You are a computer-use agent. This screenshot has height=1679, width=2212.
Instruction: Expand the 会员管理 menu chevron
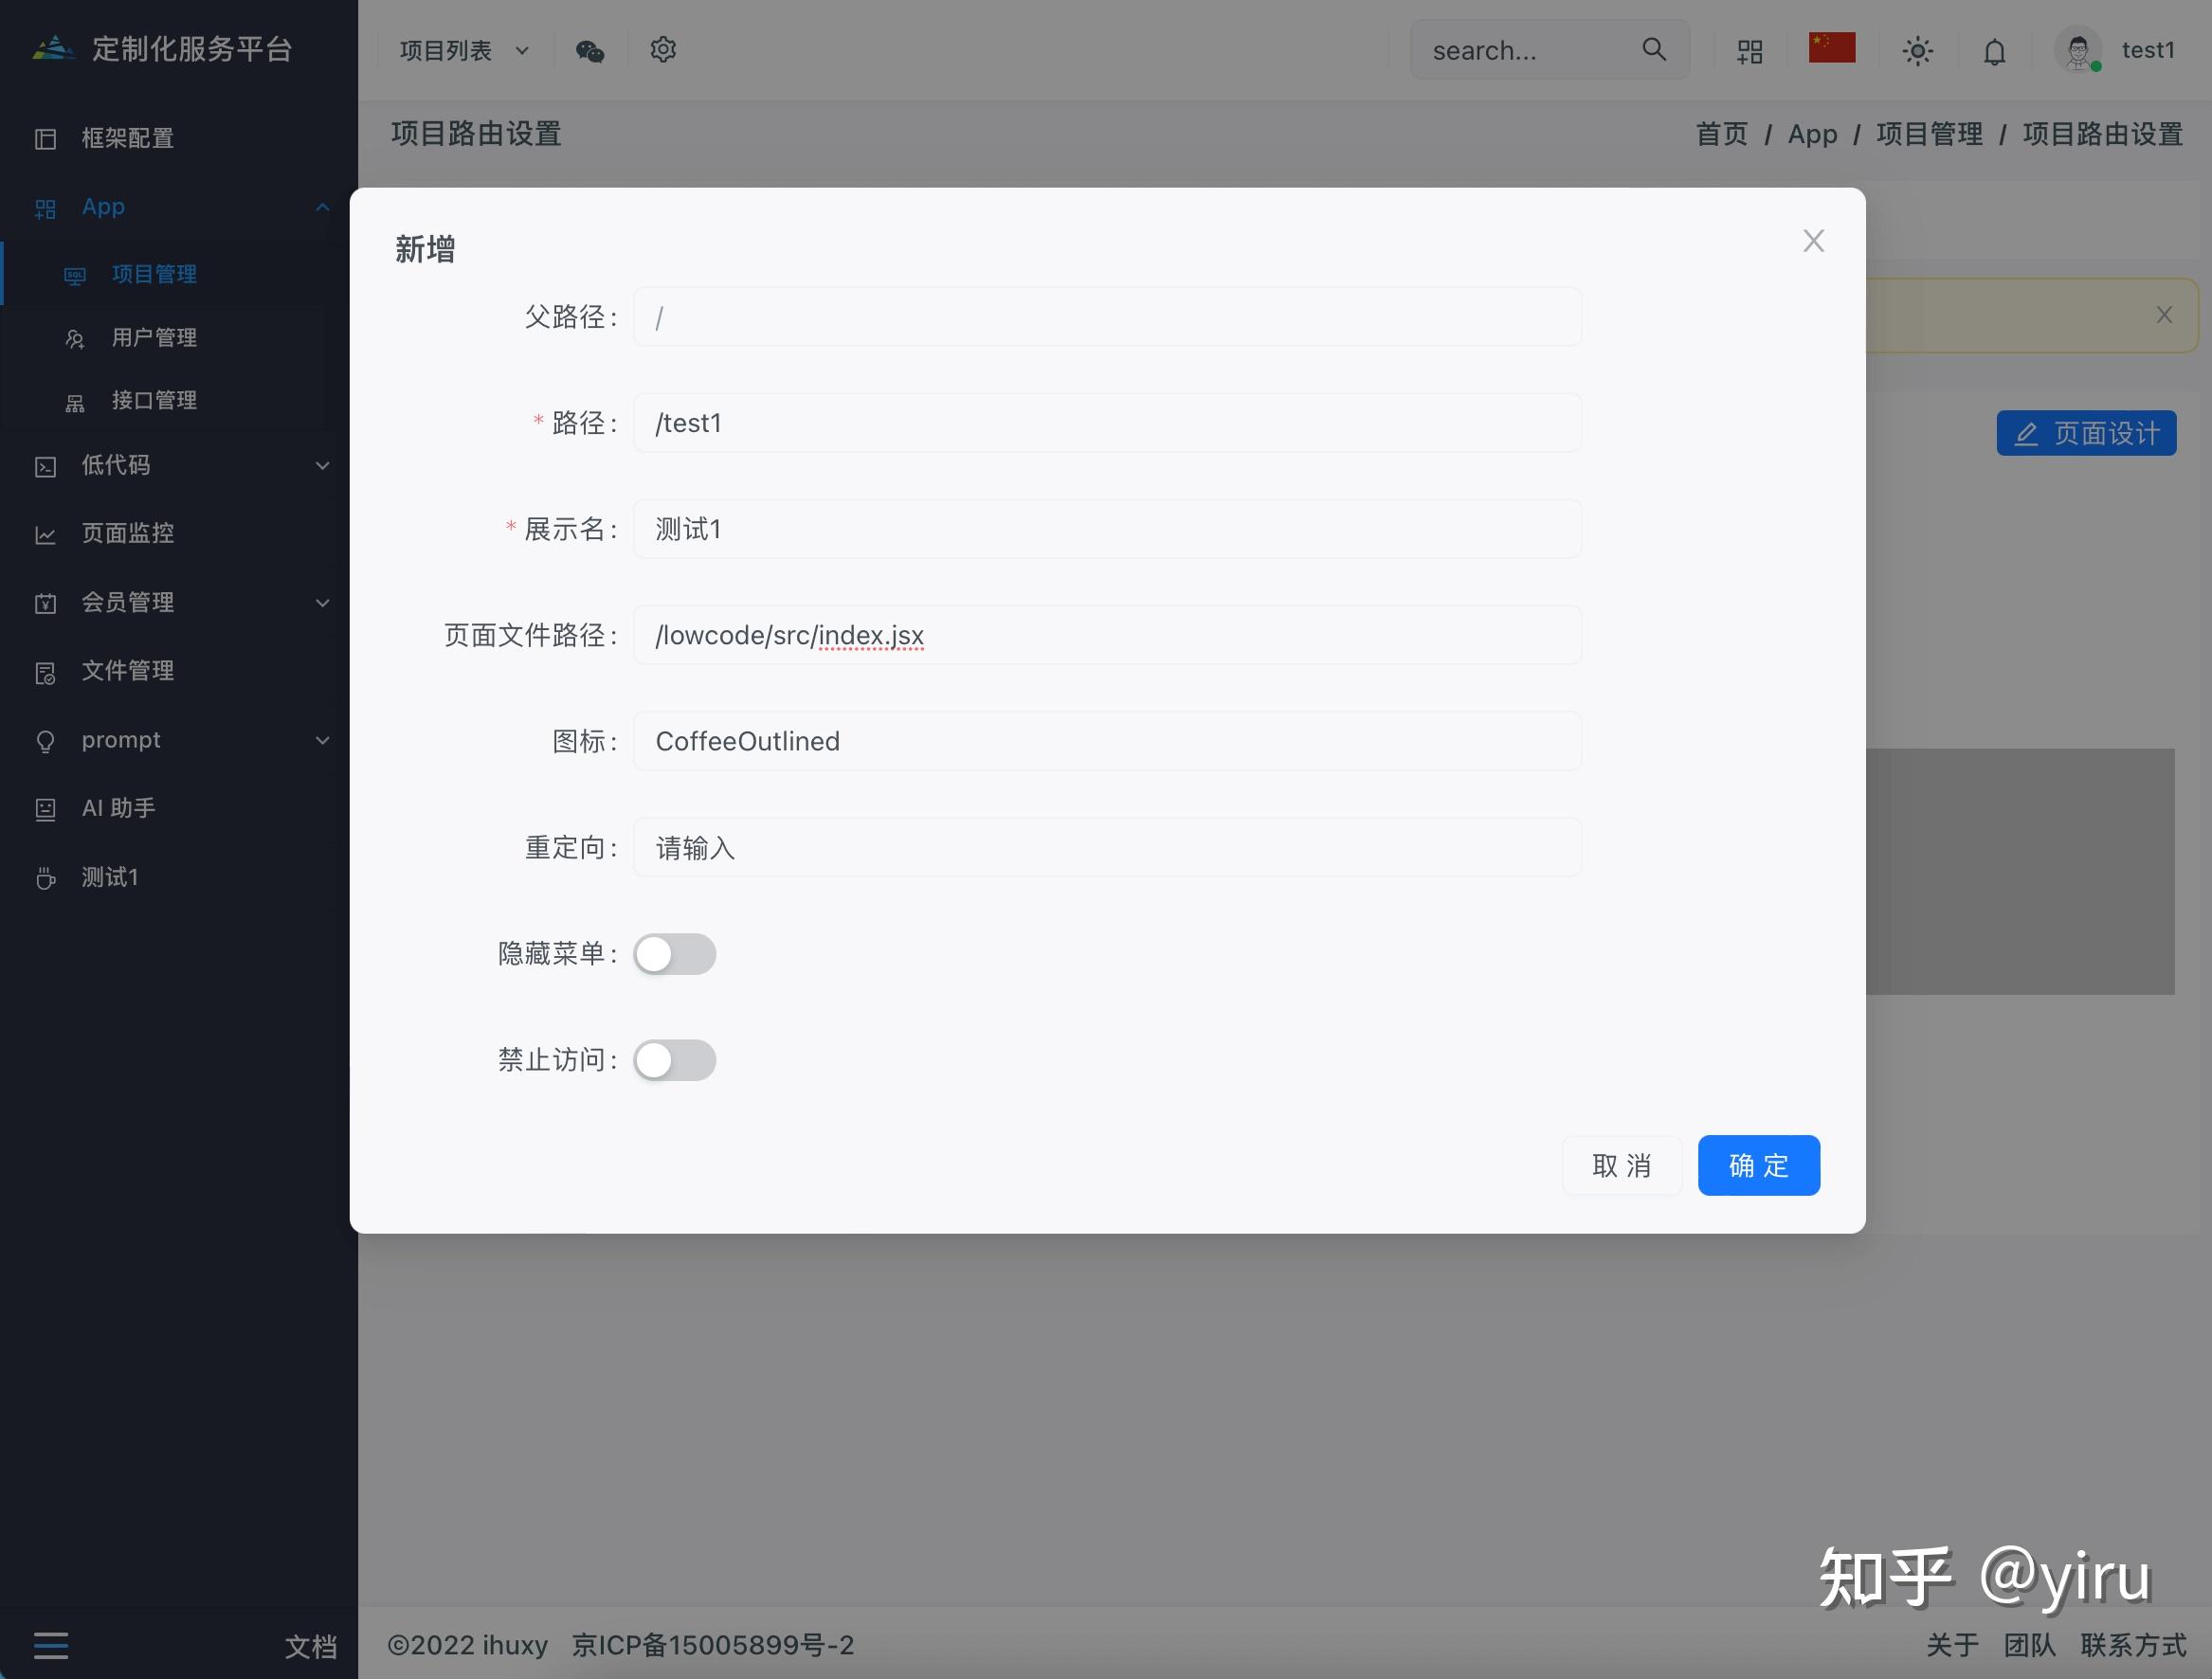[x=322, y=602]
